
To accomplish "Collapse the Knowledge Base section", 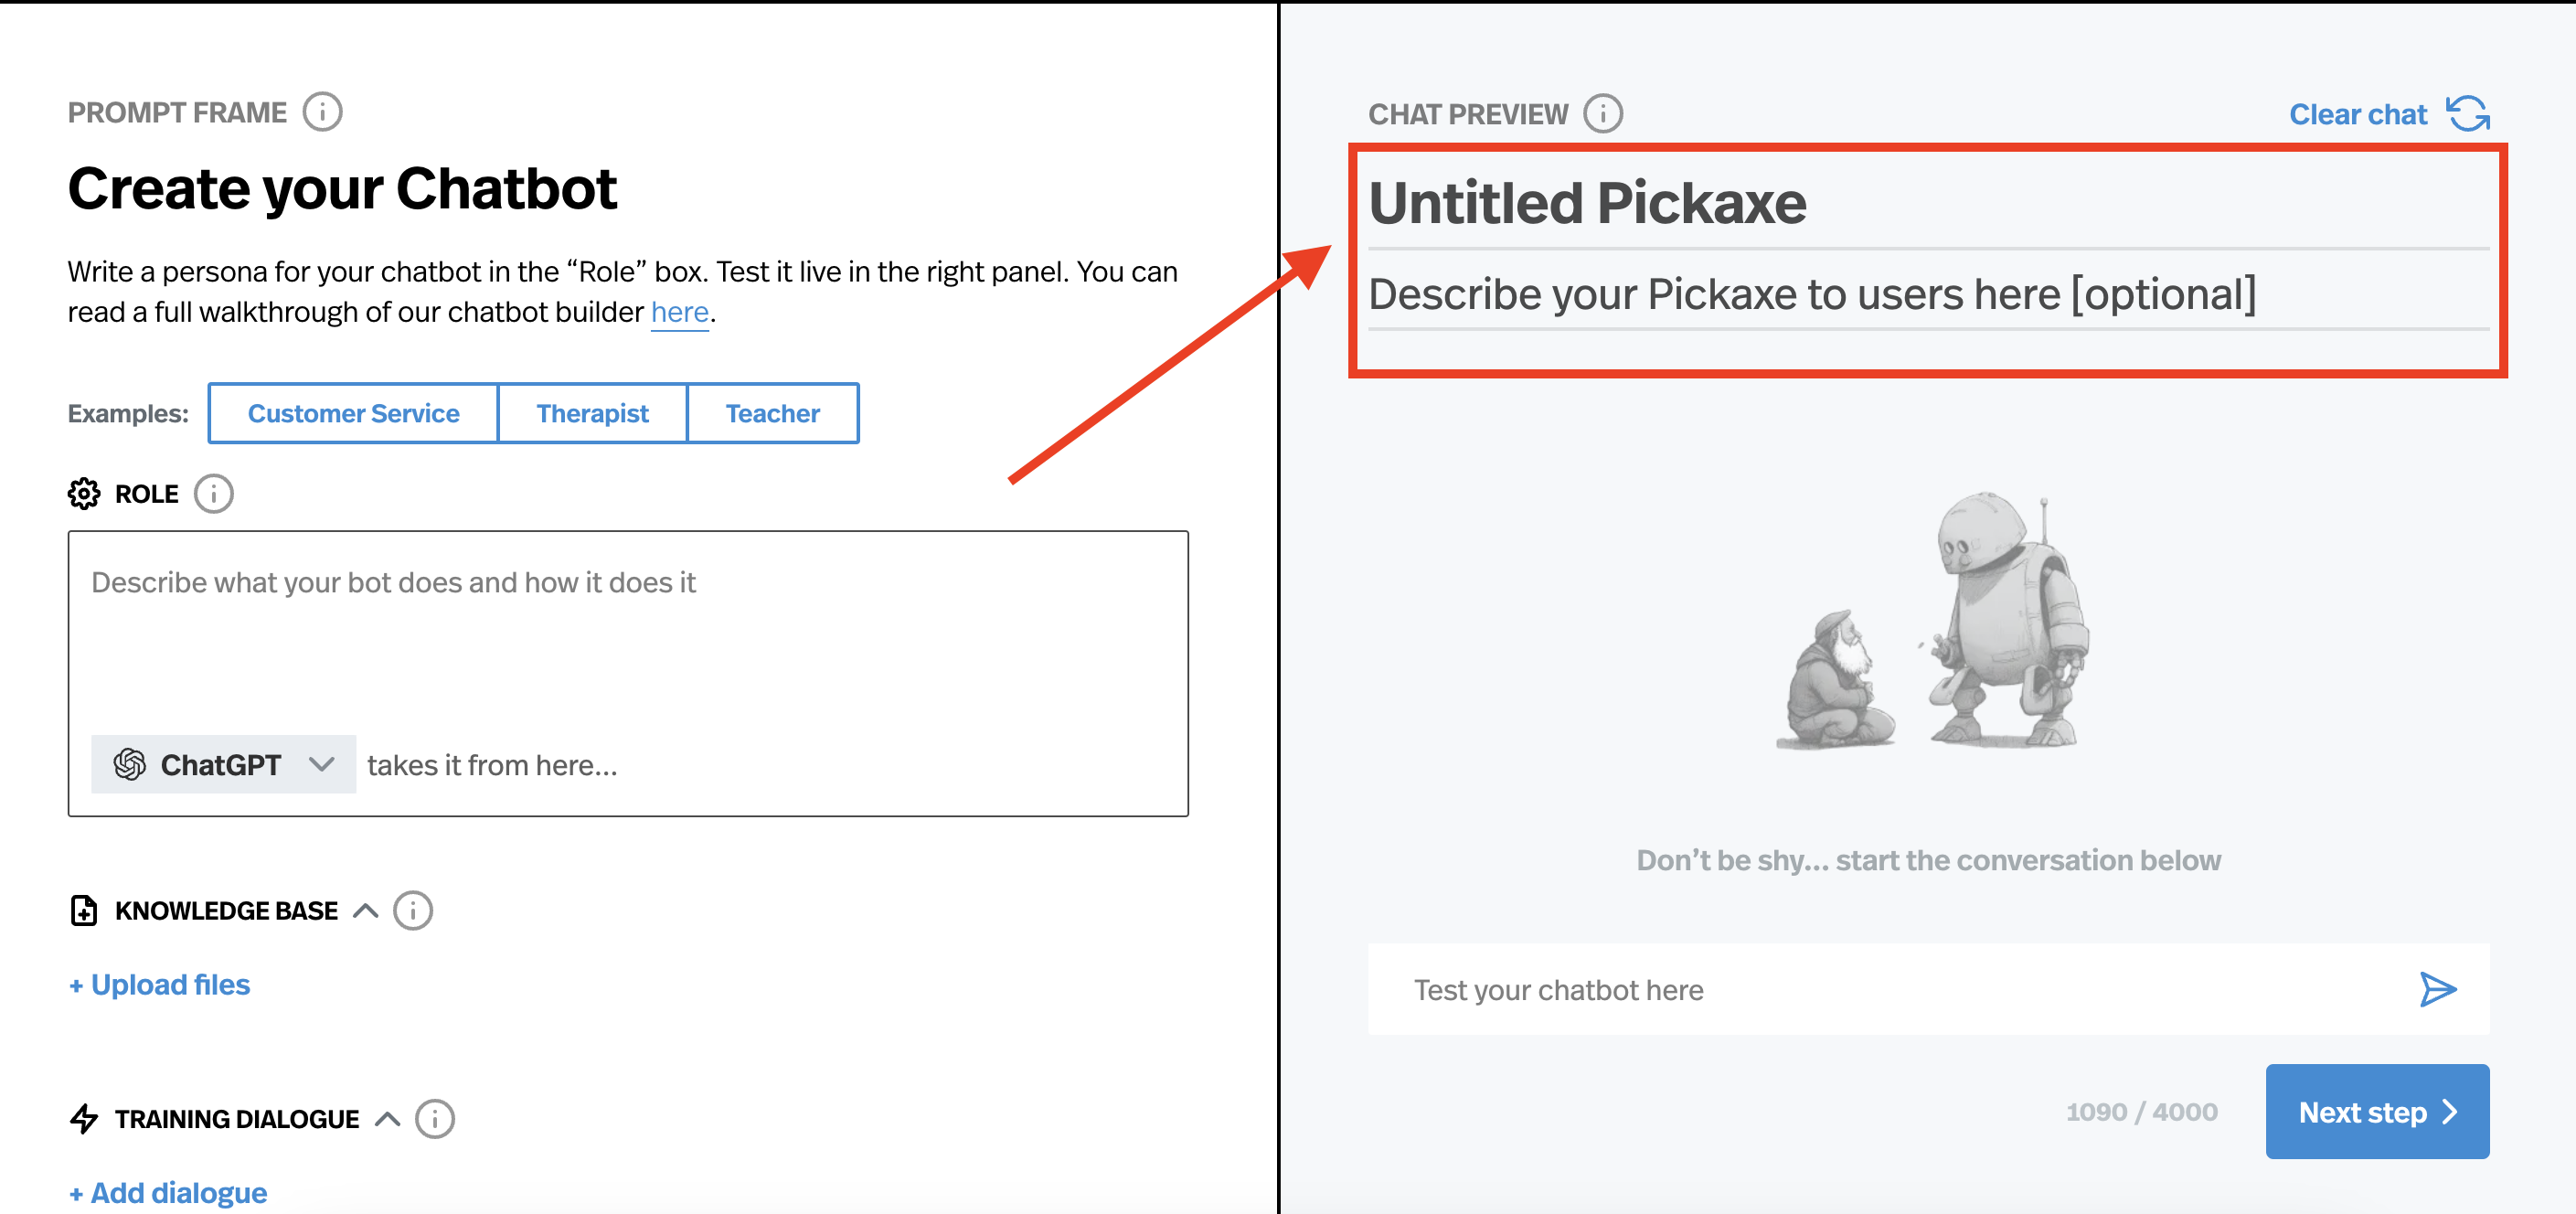I will tap(366, 910).
